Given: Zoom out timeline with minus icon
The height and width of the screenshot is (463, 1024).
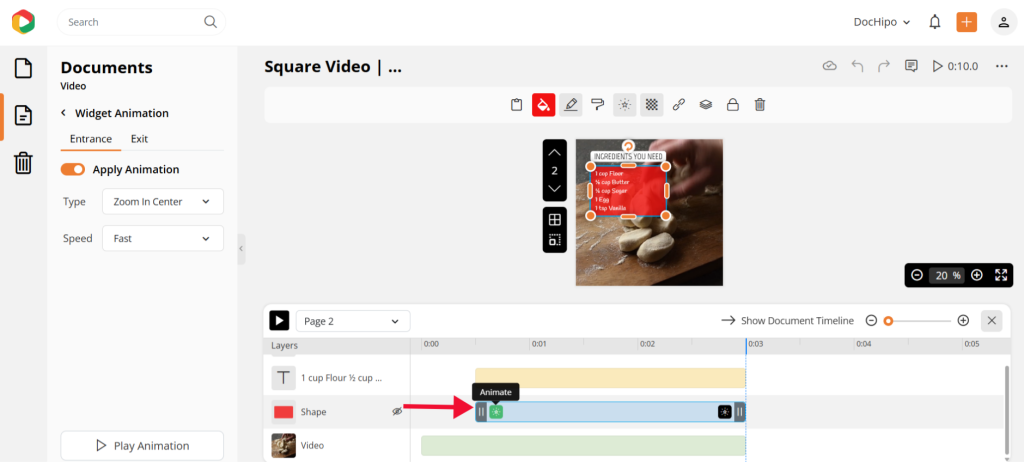Looking at the screenshot, I should click(x=871, y=321).
